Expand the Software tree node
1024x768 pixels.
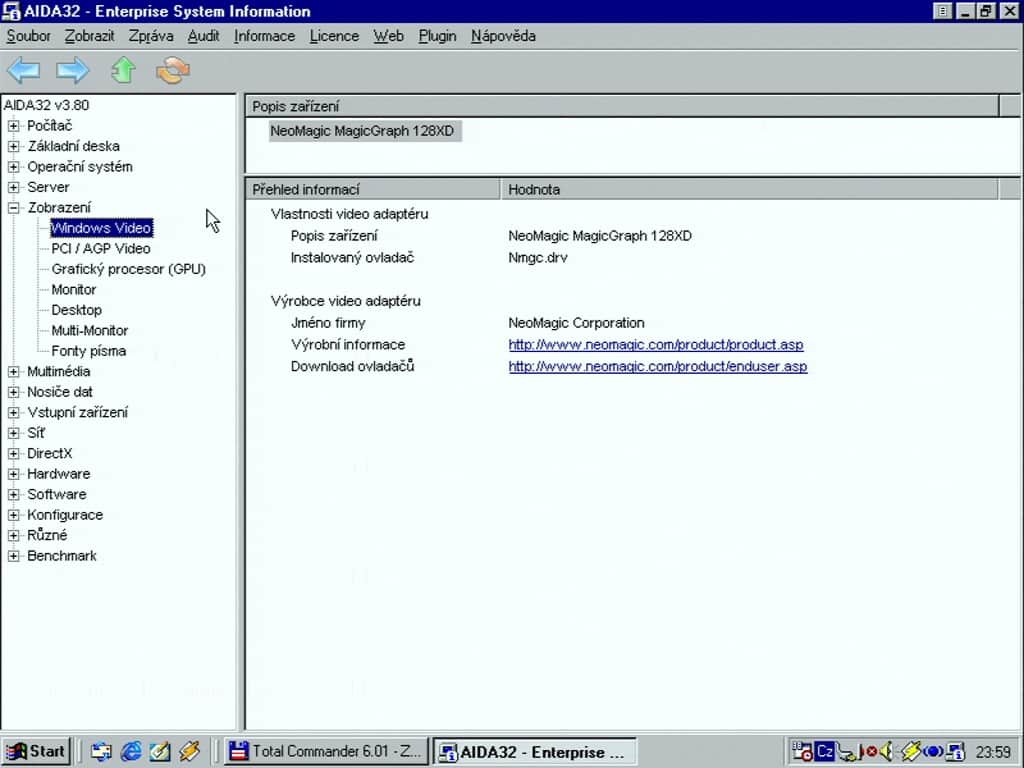tap(13, 494)
